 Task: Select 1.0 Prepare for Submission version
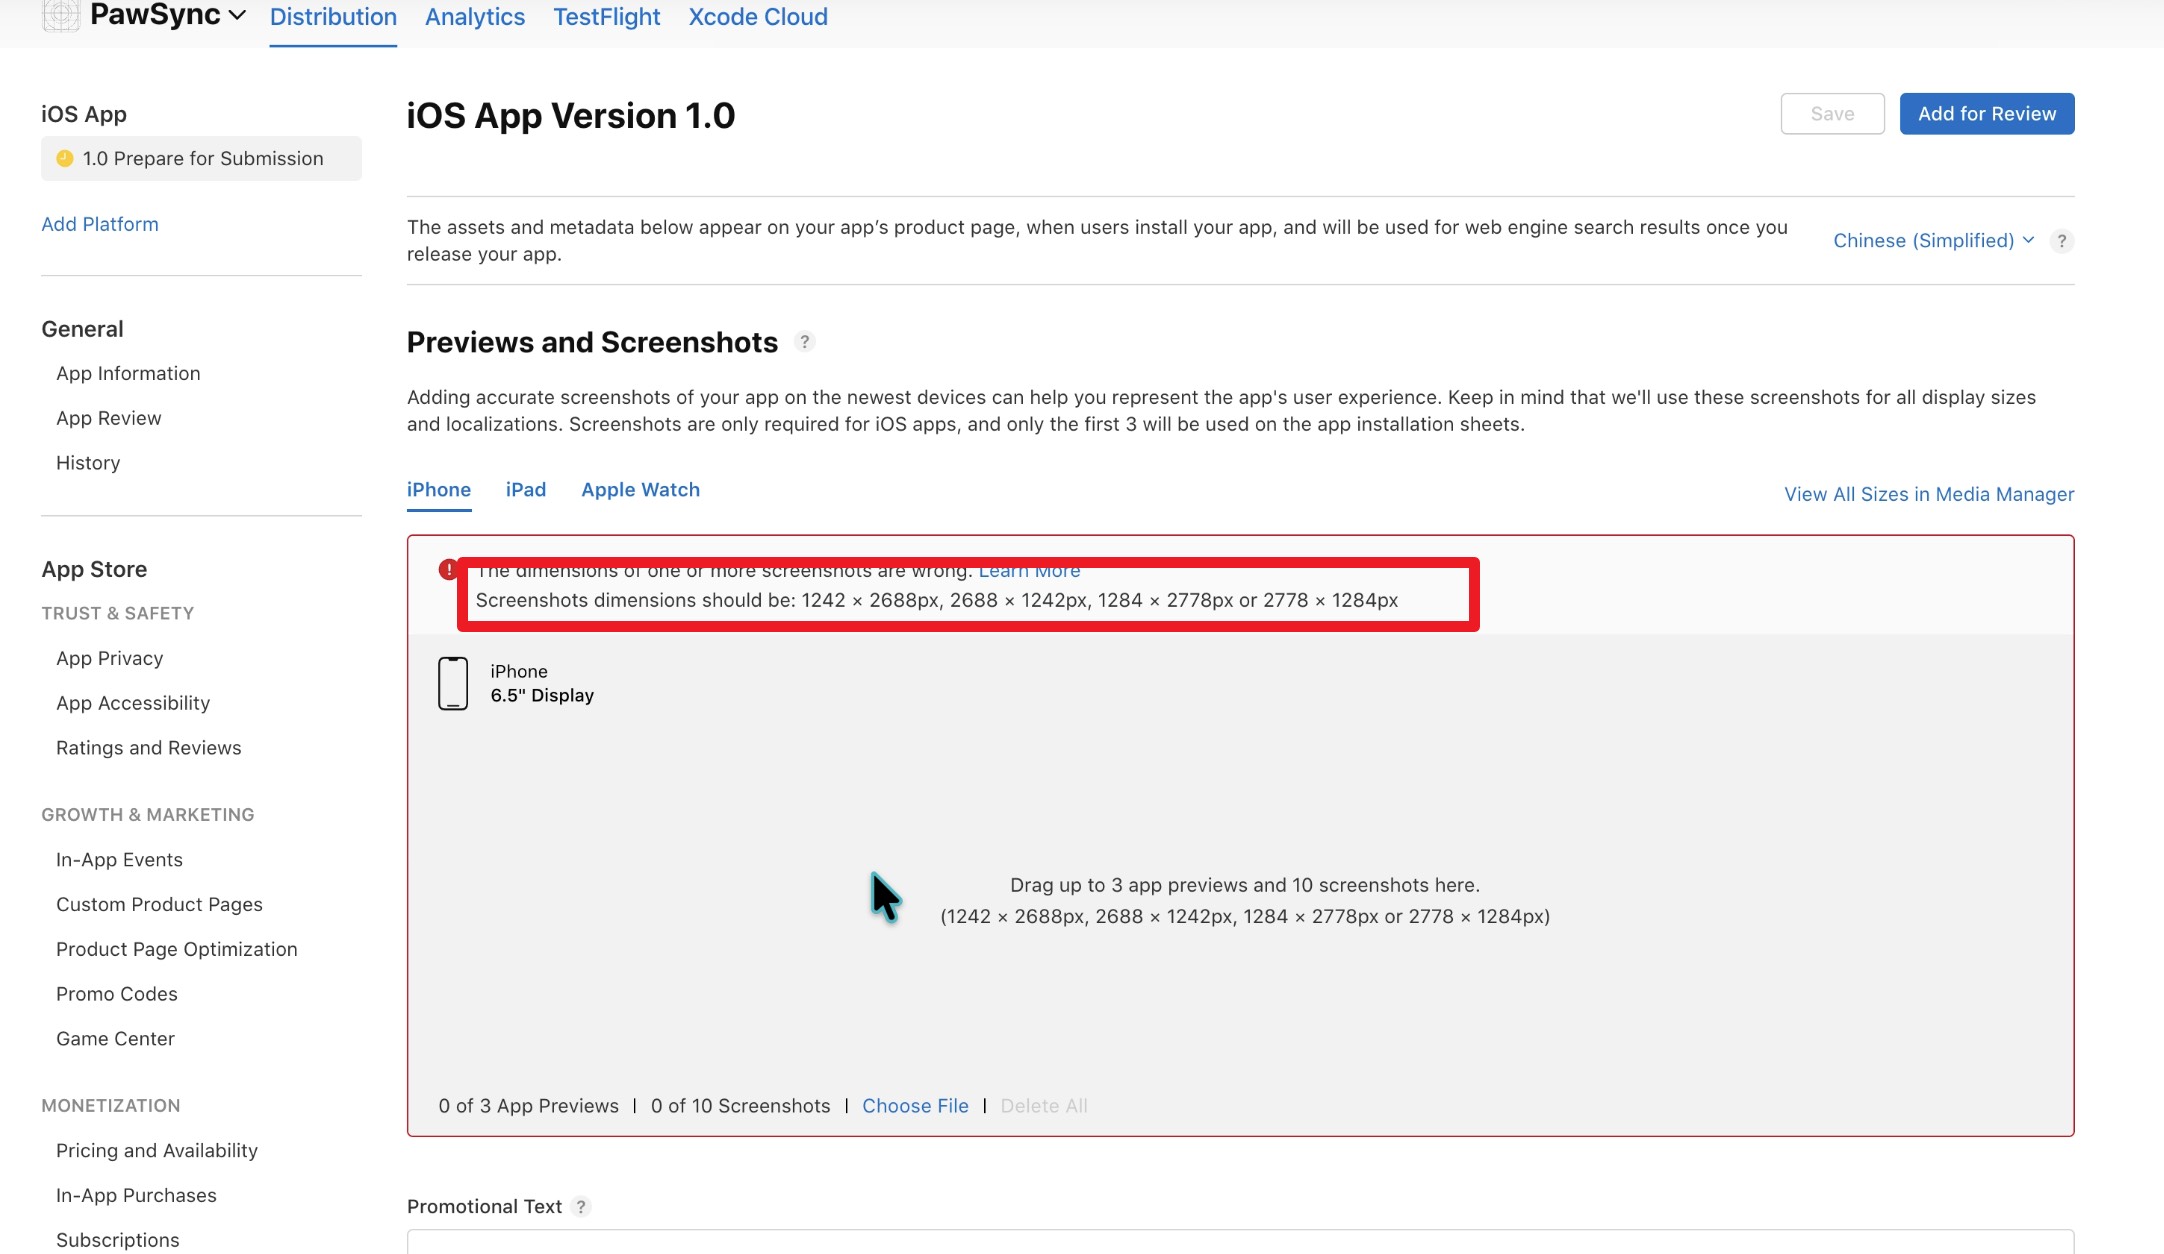201,158
